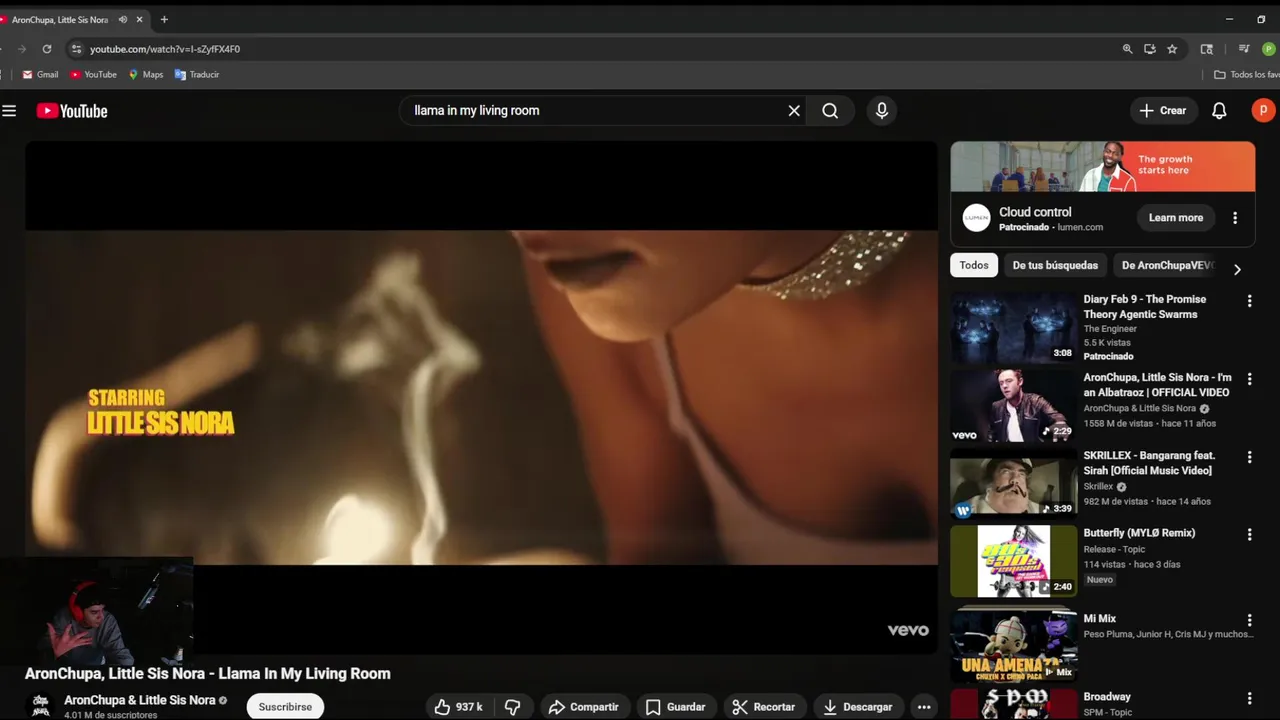Screen dimensions: 1280x720
Task: Open options for Broadway video
Action: [x=1249, y=699]
